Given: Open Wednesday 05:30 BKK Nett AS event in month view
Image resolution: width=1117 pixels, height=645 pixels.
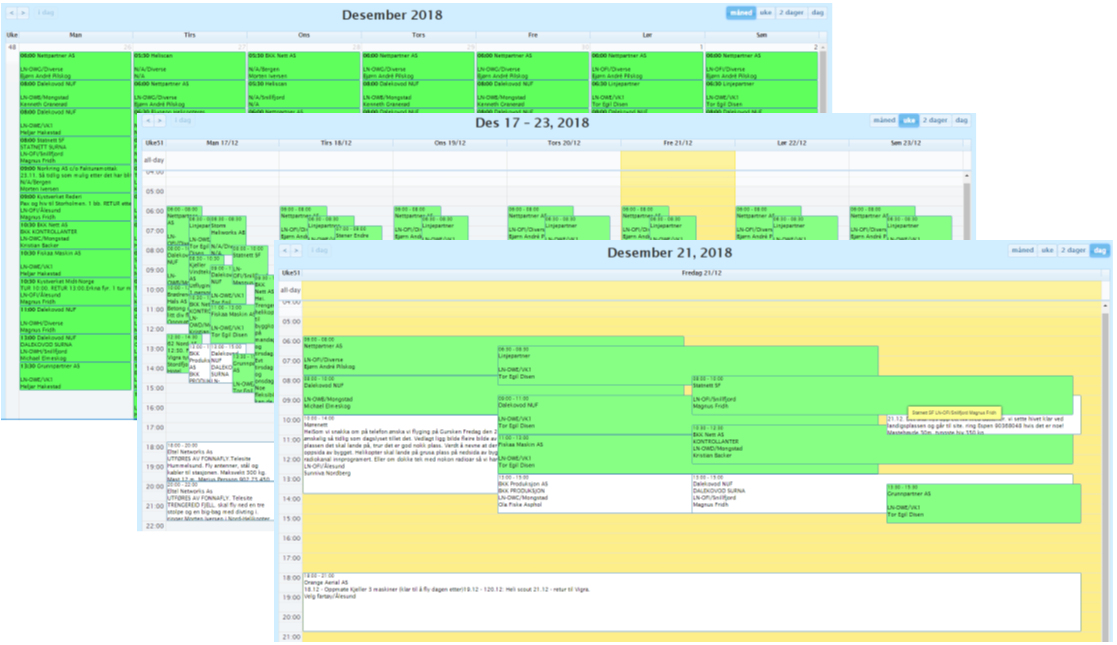Looking at the screenshot, I should click(303, 66).
